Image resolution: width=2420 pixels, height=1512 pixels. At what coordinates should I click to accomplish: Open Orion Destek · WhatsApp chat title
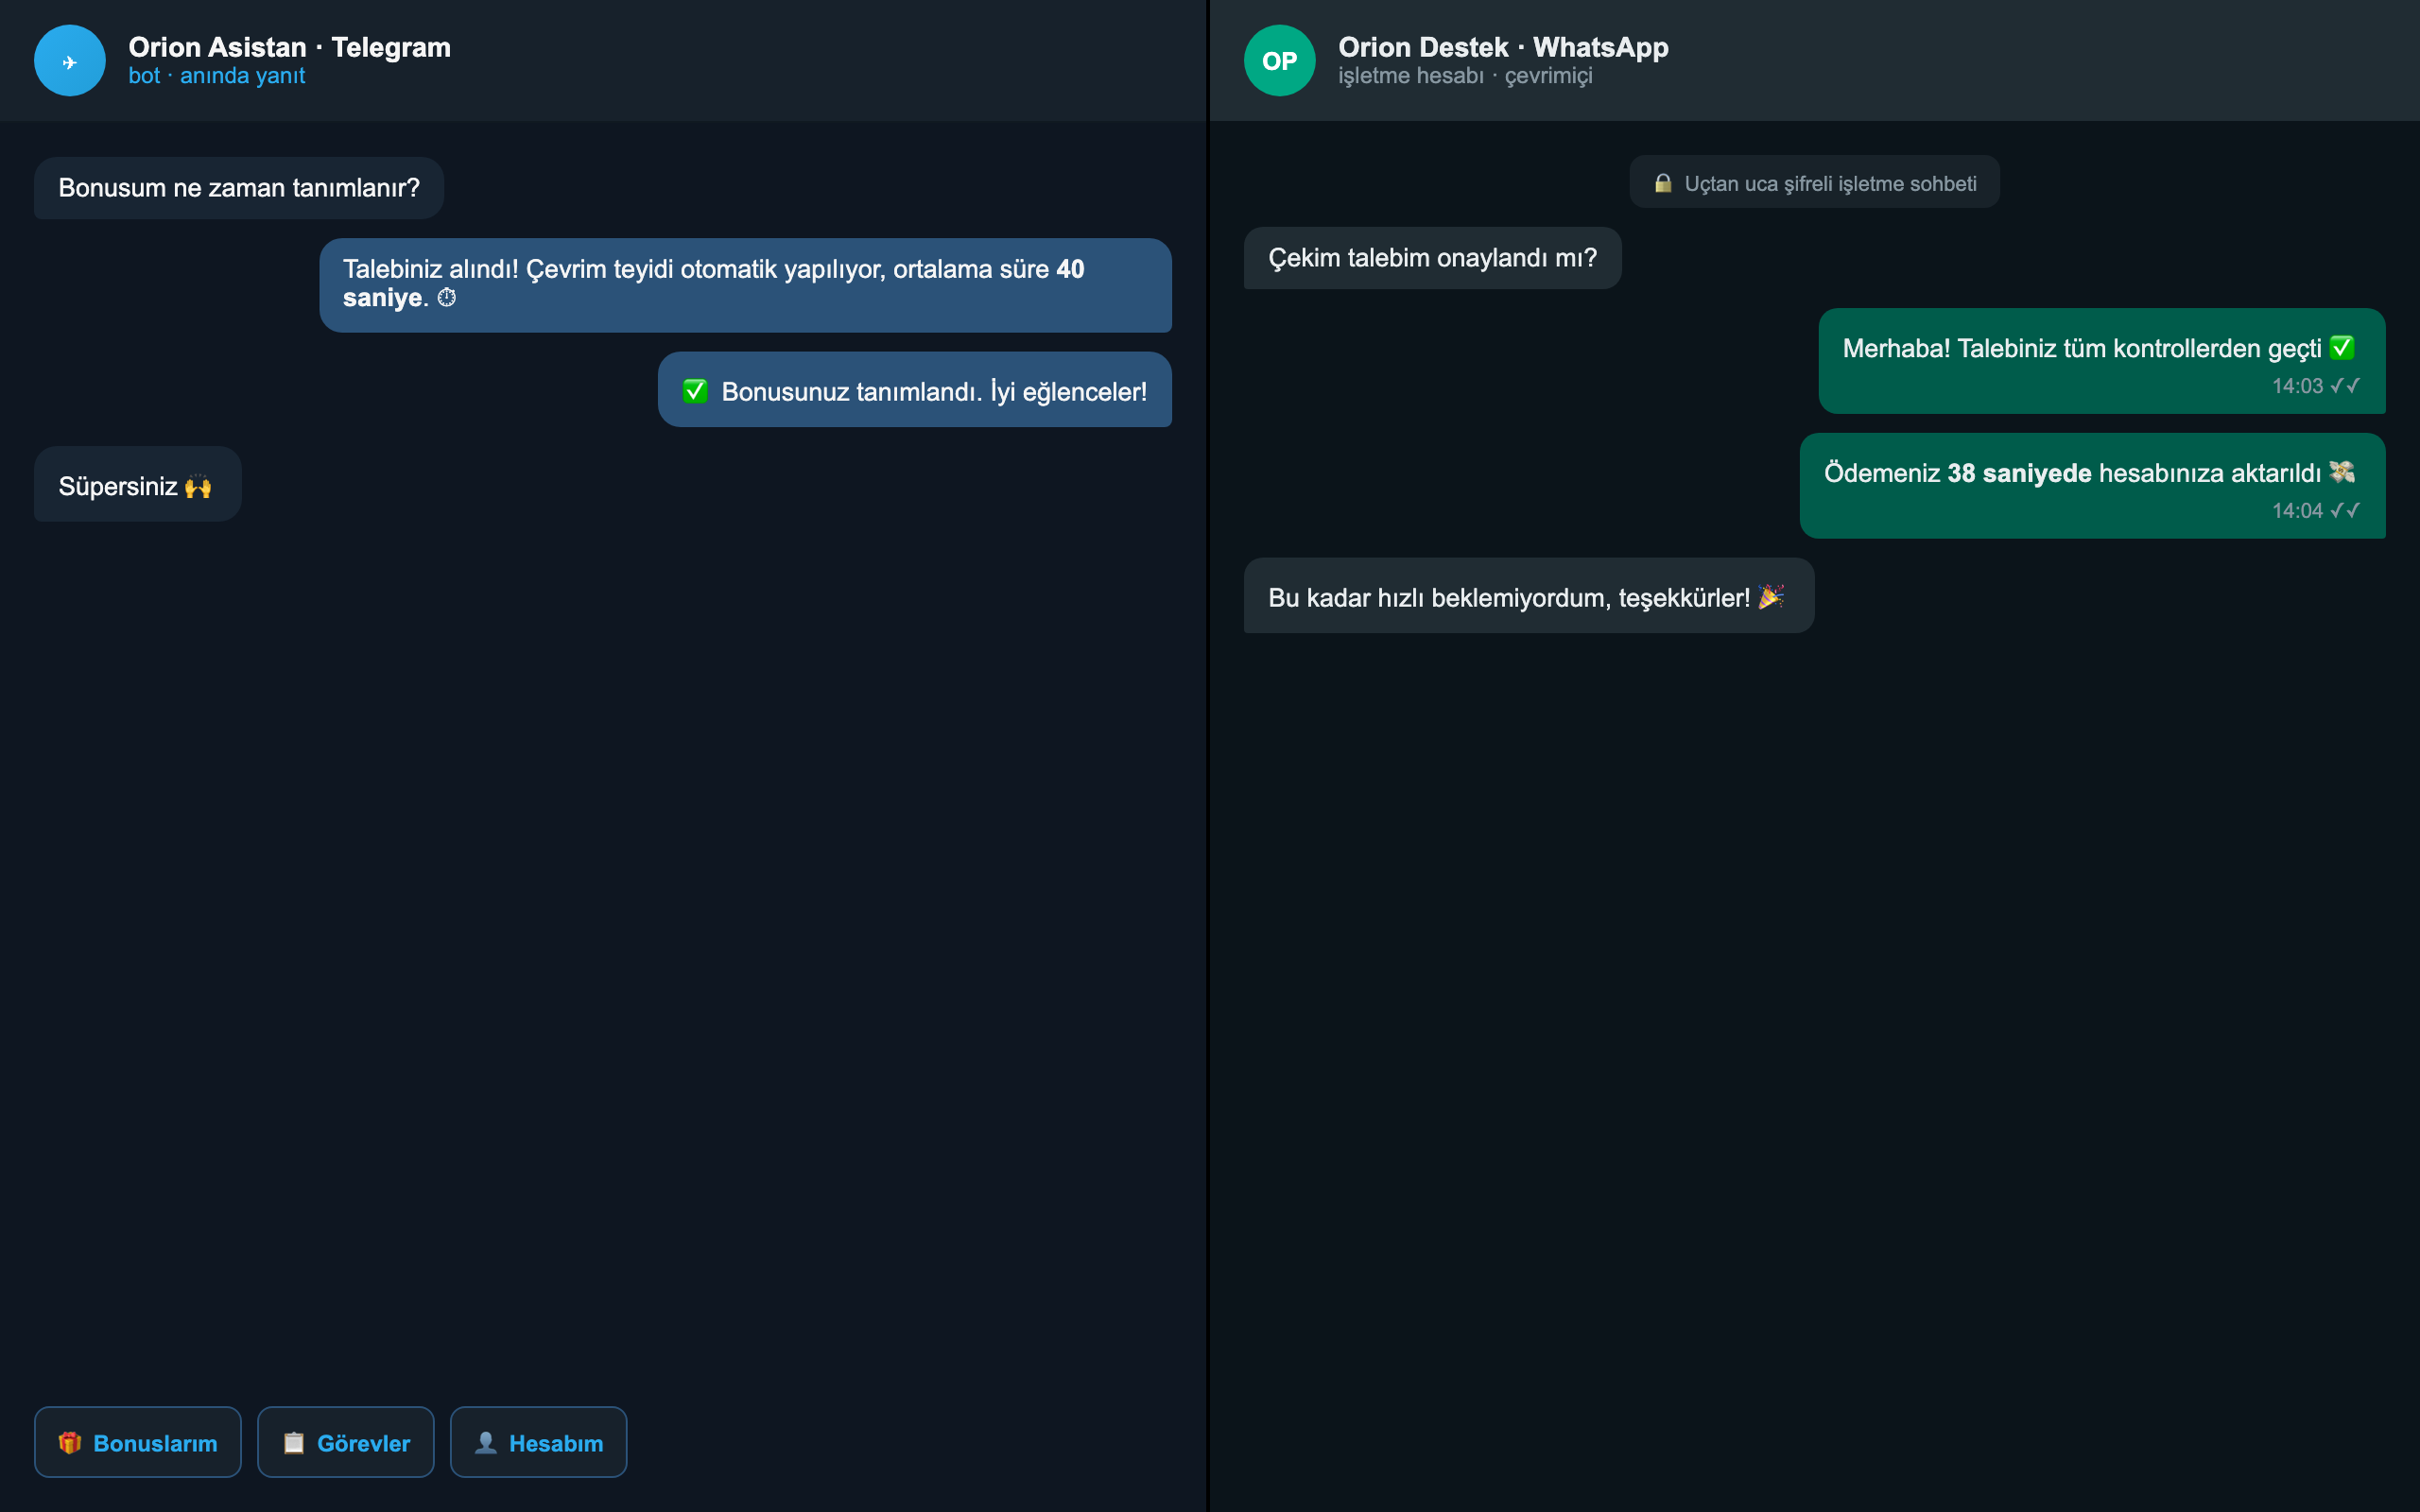[1503, 47]
